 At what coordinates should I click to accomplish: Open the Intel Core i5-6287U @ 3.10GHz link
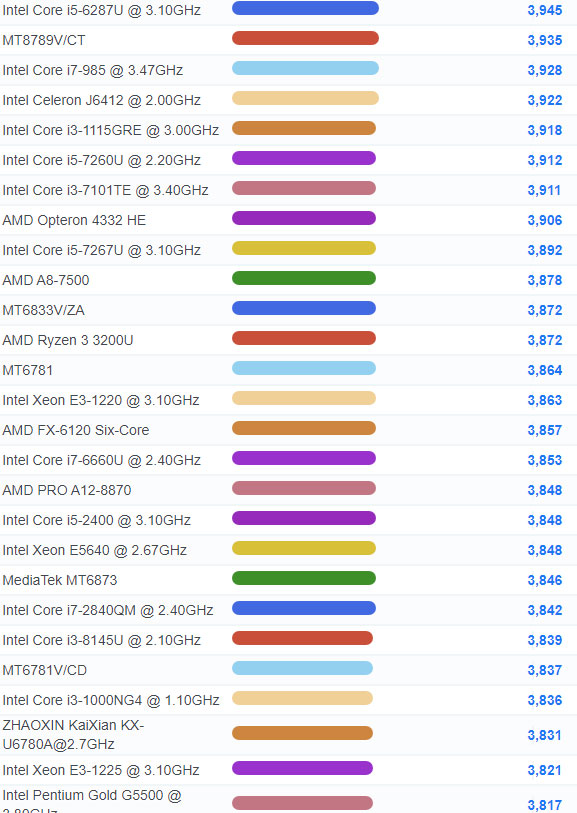pos(102,10)
